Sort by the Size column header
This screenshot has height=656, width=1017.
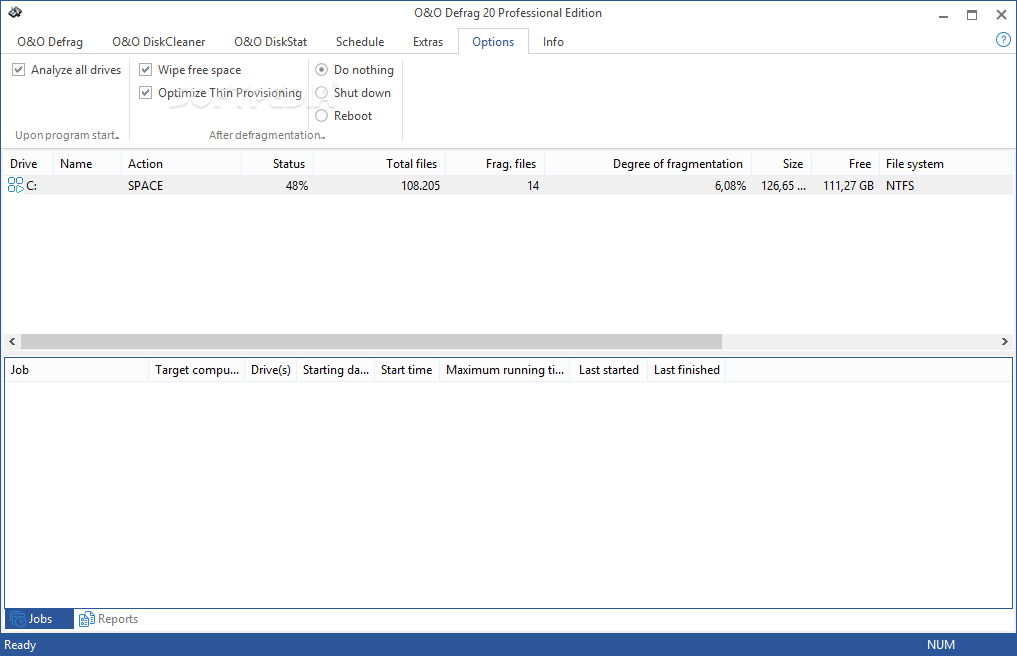click(x=782, y=164)
